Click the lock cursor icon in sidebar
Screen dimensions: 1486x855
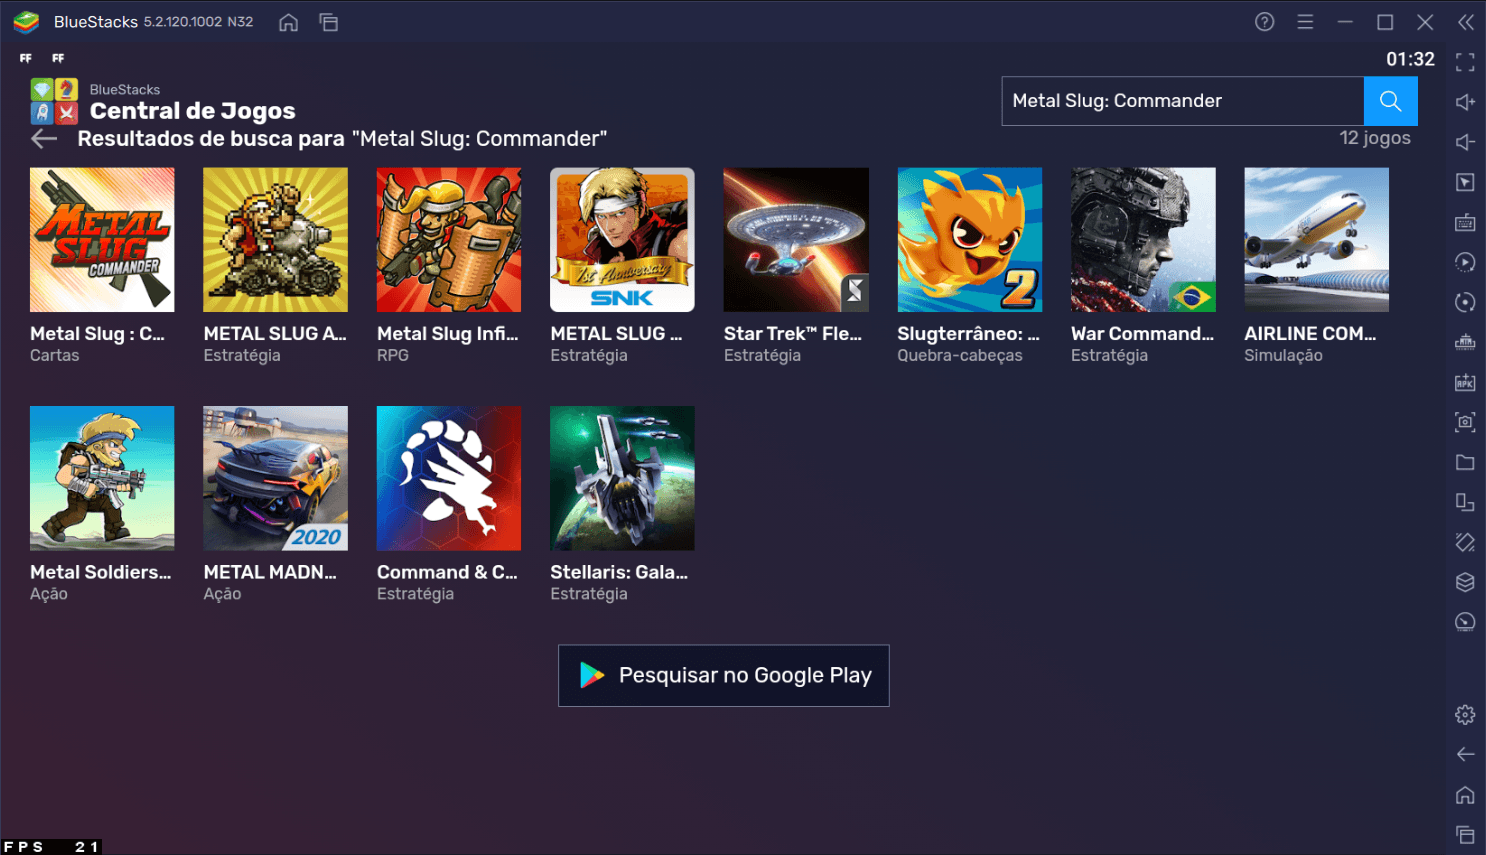coord(1465,182)
